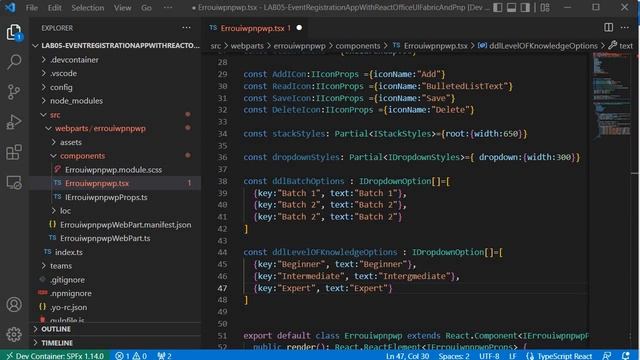Open the Selection menu
Screen dimensions: 640x360
88,8
